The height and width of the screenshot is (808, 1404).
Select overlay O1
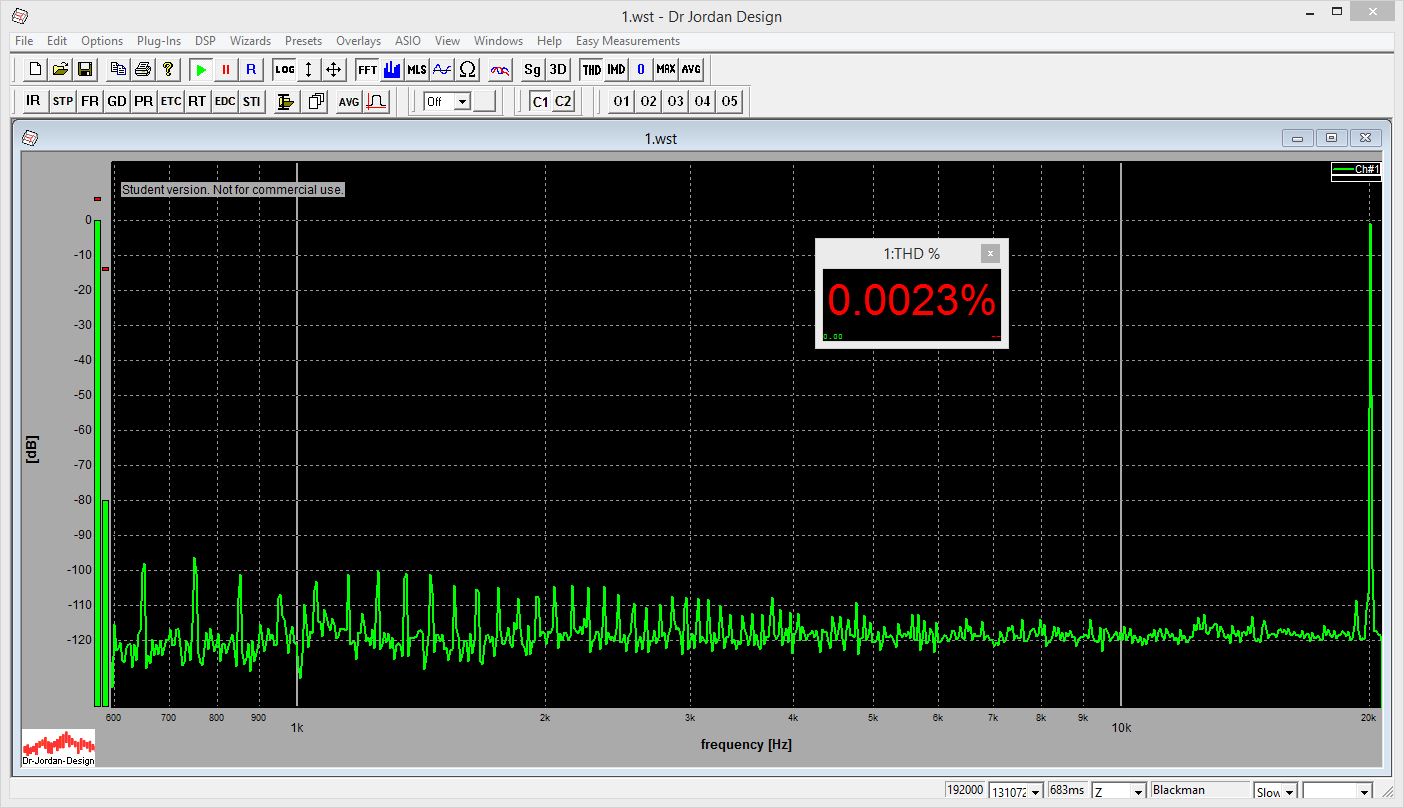(622, 101)
